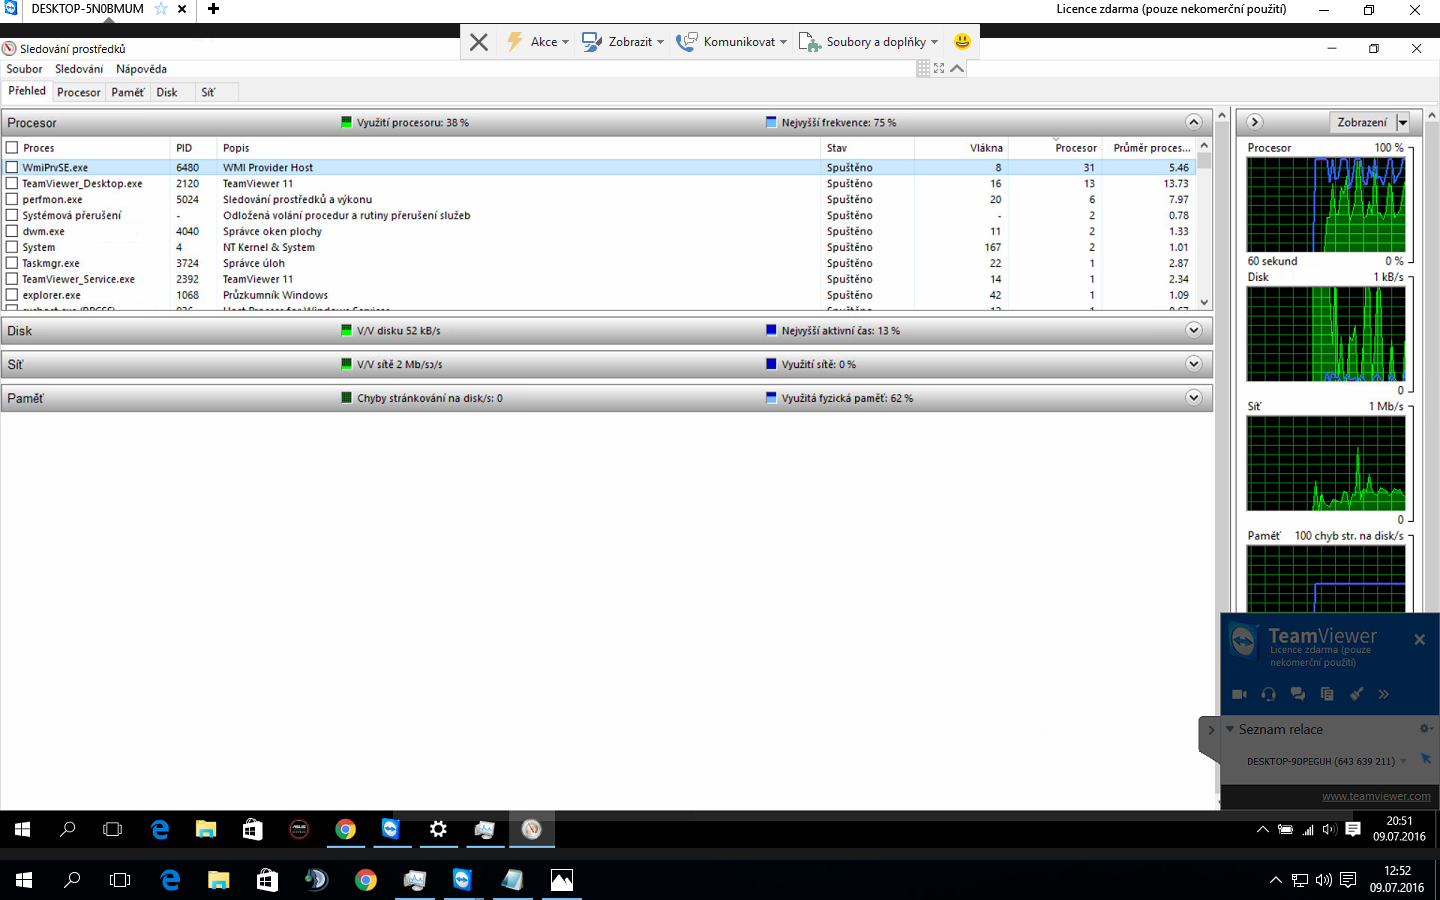Check the Systémová přerušení checkbox

point(12,216)
